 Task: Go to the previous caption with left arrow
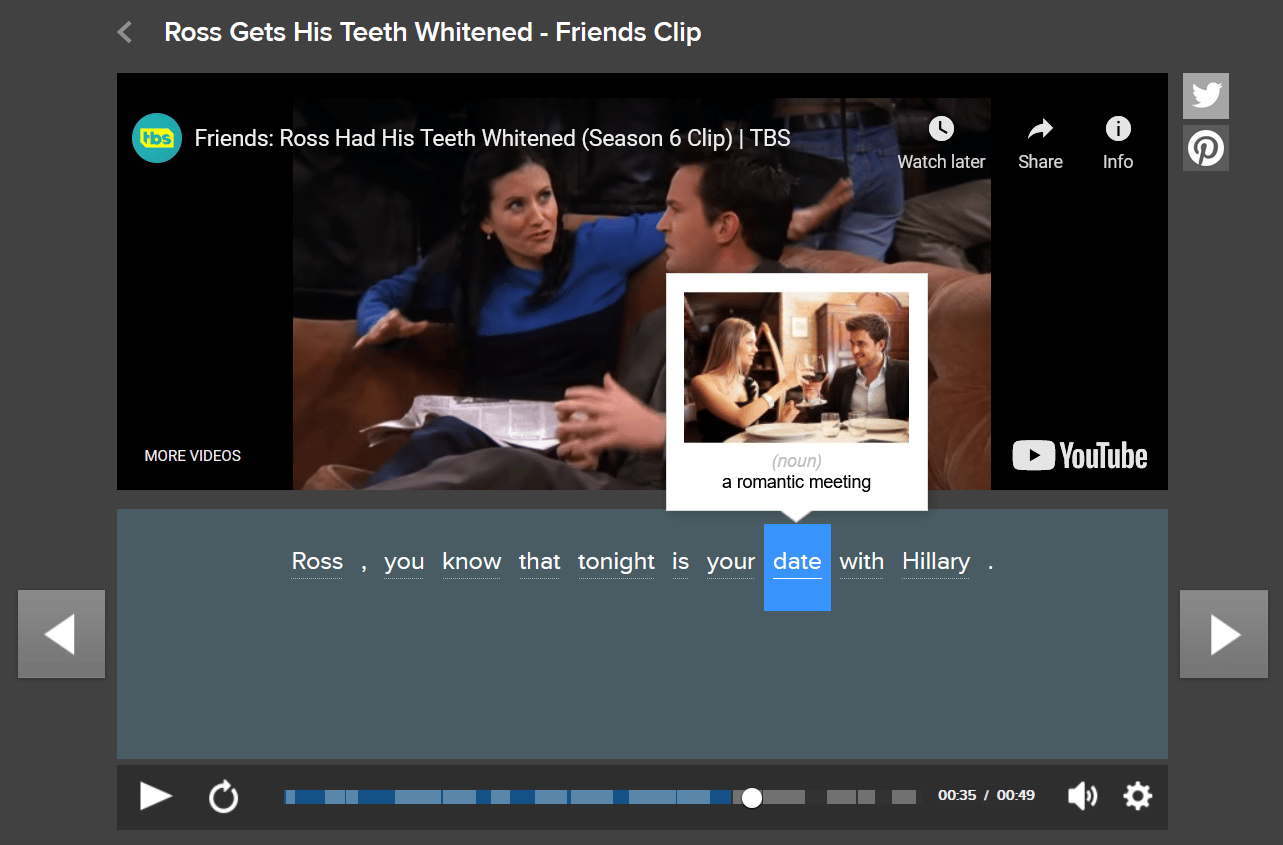point(61,634)
